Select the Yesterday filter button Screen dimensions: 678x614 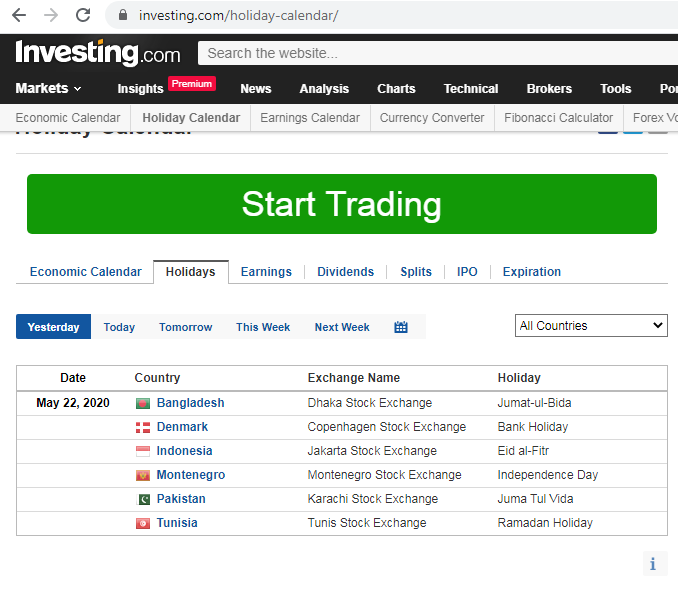[54, 327]
